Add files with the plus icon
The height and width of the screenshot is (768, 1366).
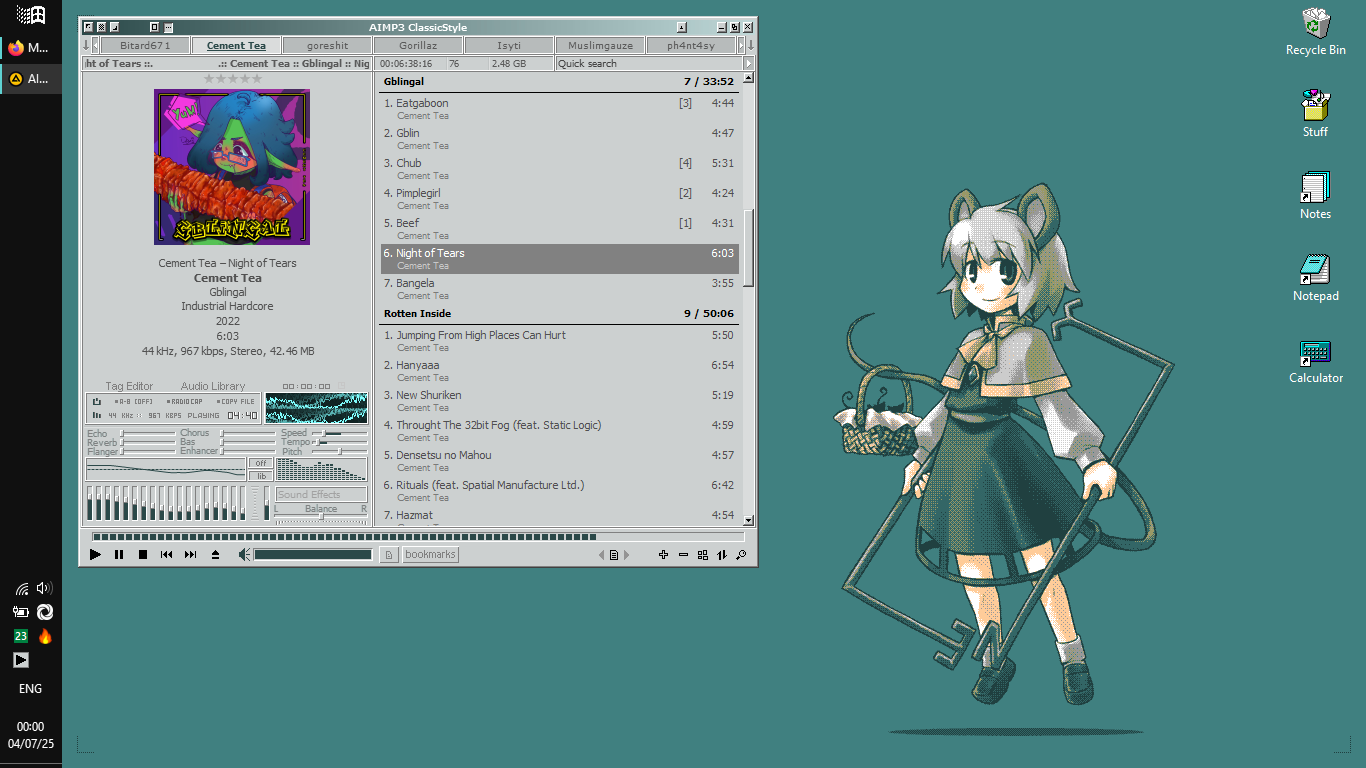click(x=663, y=555)
